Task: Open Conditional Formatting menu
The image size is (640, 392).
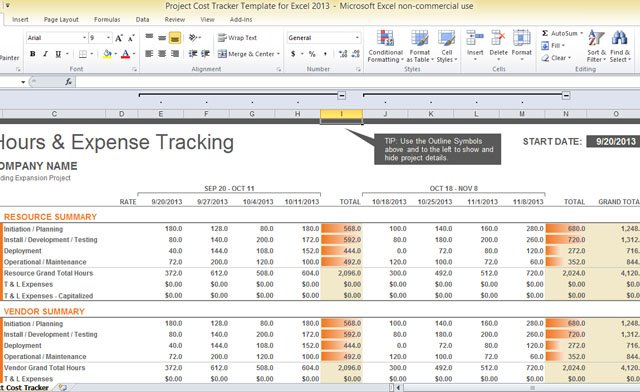Action: point(385,46)
